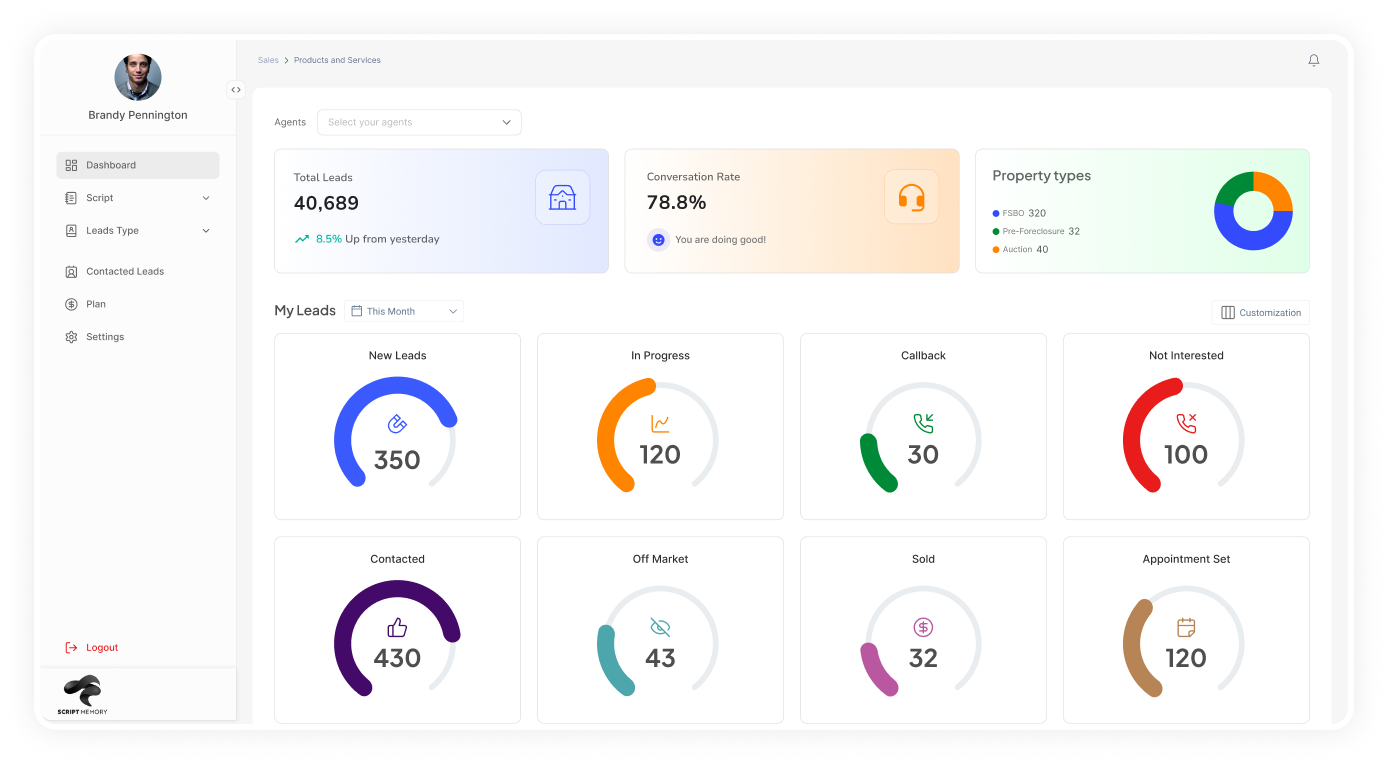
Task: Click the thumbs up icon in Contacted
Action: 397,627
